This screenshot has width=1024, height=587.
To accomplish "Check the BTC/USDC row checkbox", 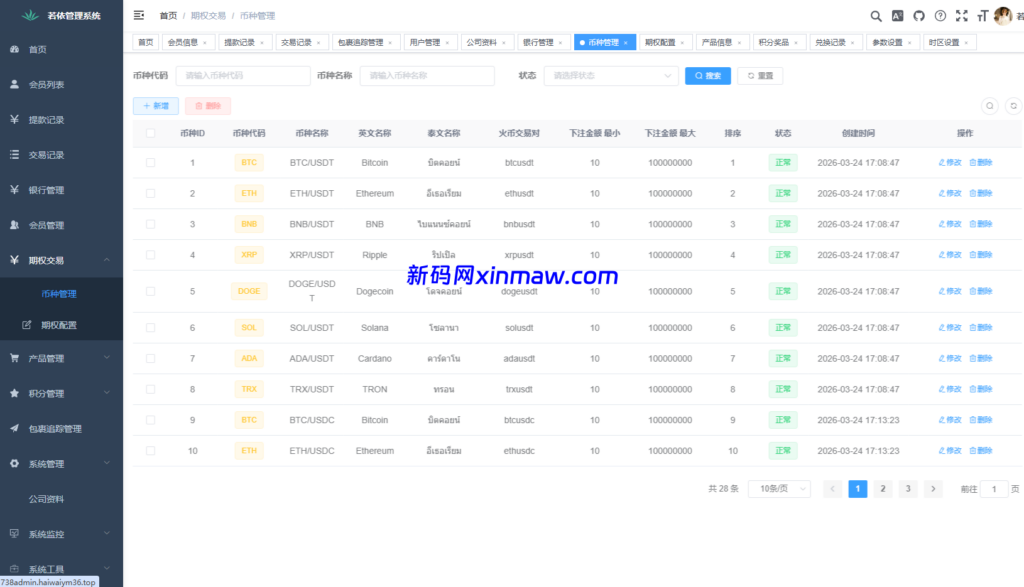I will [x=150, y=420].
